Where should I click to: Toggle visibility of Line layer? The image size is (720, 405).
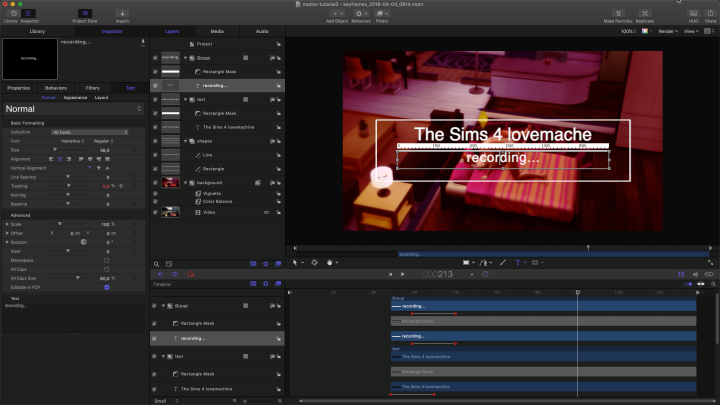pyautogui.click(x=155, y=155)
